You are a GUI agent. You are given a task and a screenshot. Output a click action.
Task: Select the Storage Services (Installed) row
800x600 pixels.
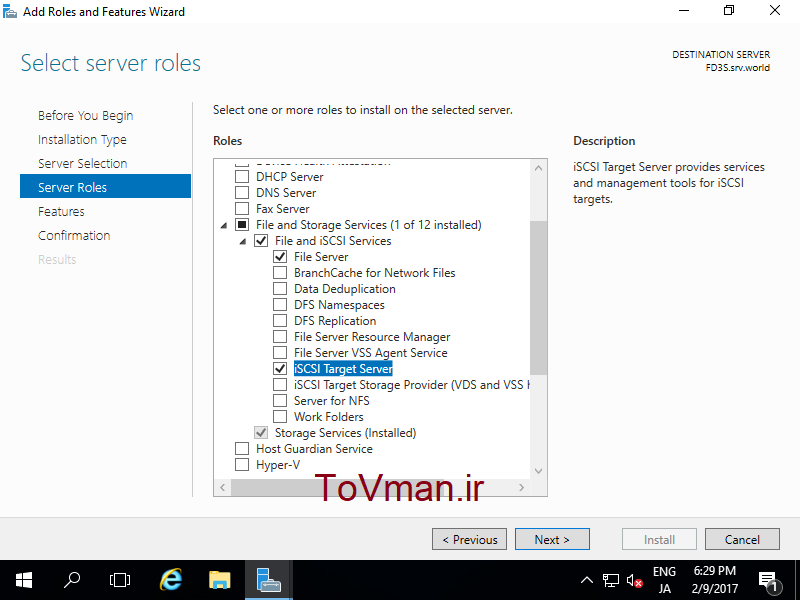click(x=345, y=433)
